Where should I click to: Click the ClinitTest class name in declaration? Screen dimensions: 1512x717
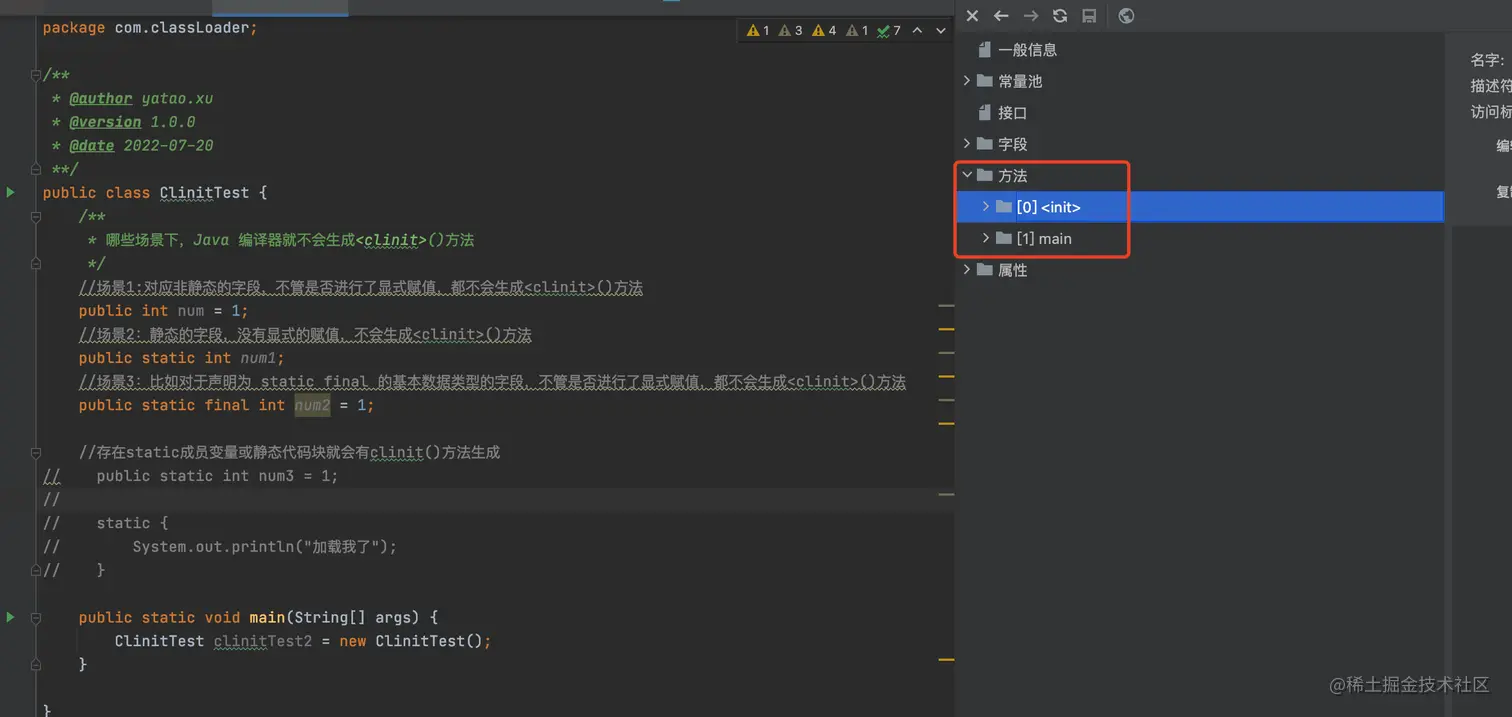pyautogui.click(x=204, y=193)
